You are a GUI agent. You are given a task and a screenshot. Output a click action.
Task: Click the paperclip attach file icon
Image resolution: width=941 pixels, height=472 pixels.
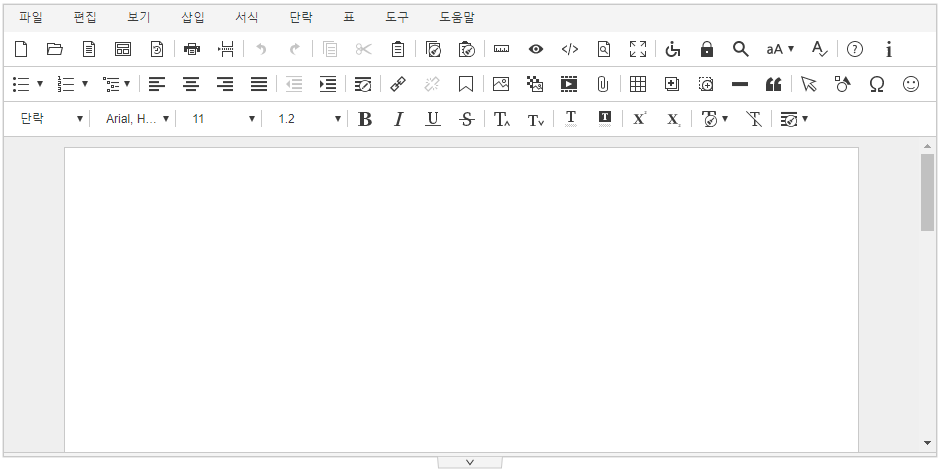pyautogui.click(x=603, y=84)
